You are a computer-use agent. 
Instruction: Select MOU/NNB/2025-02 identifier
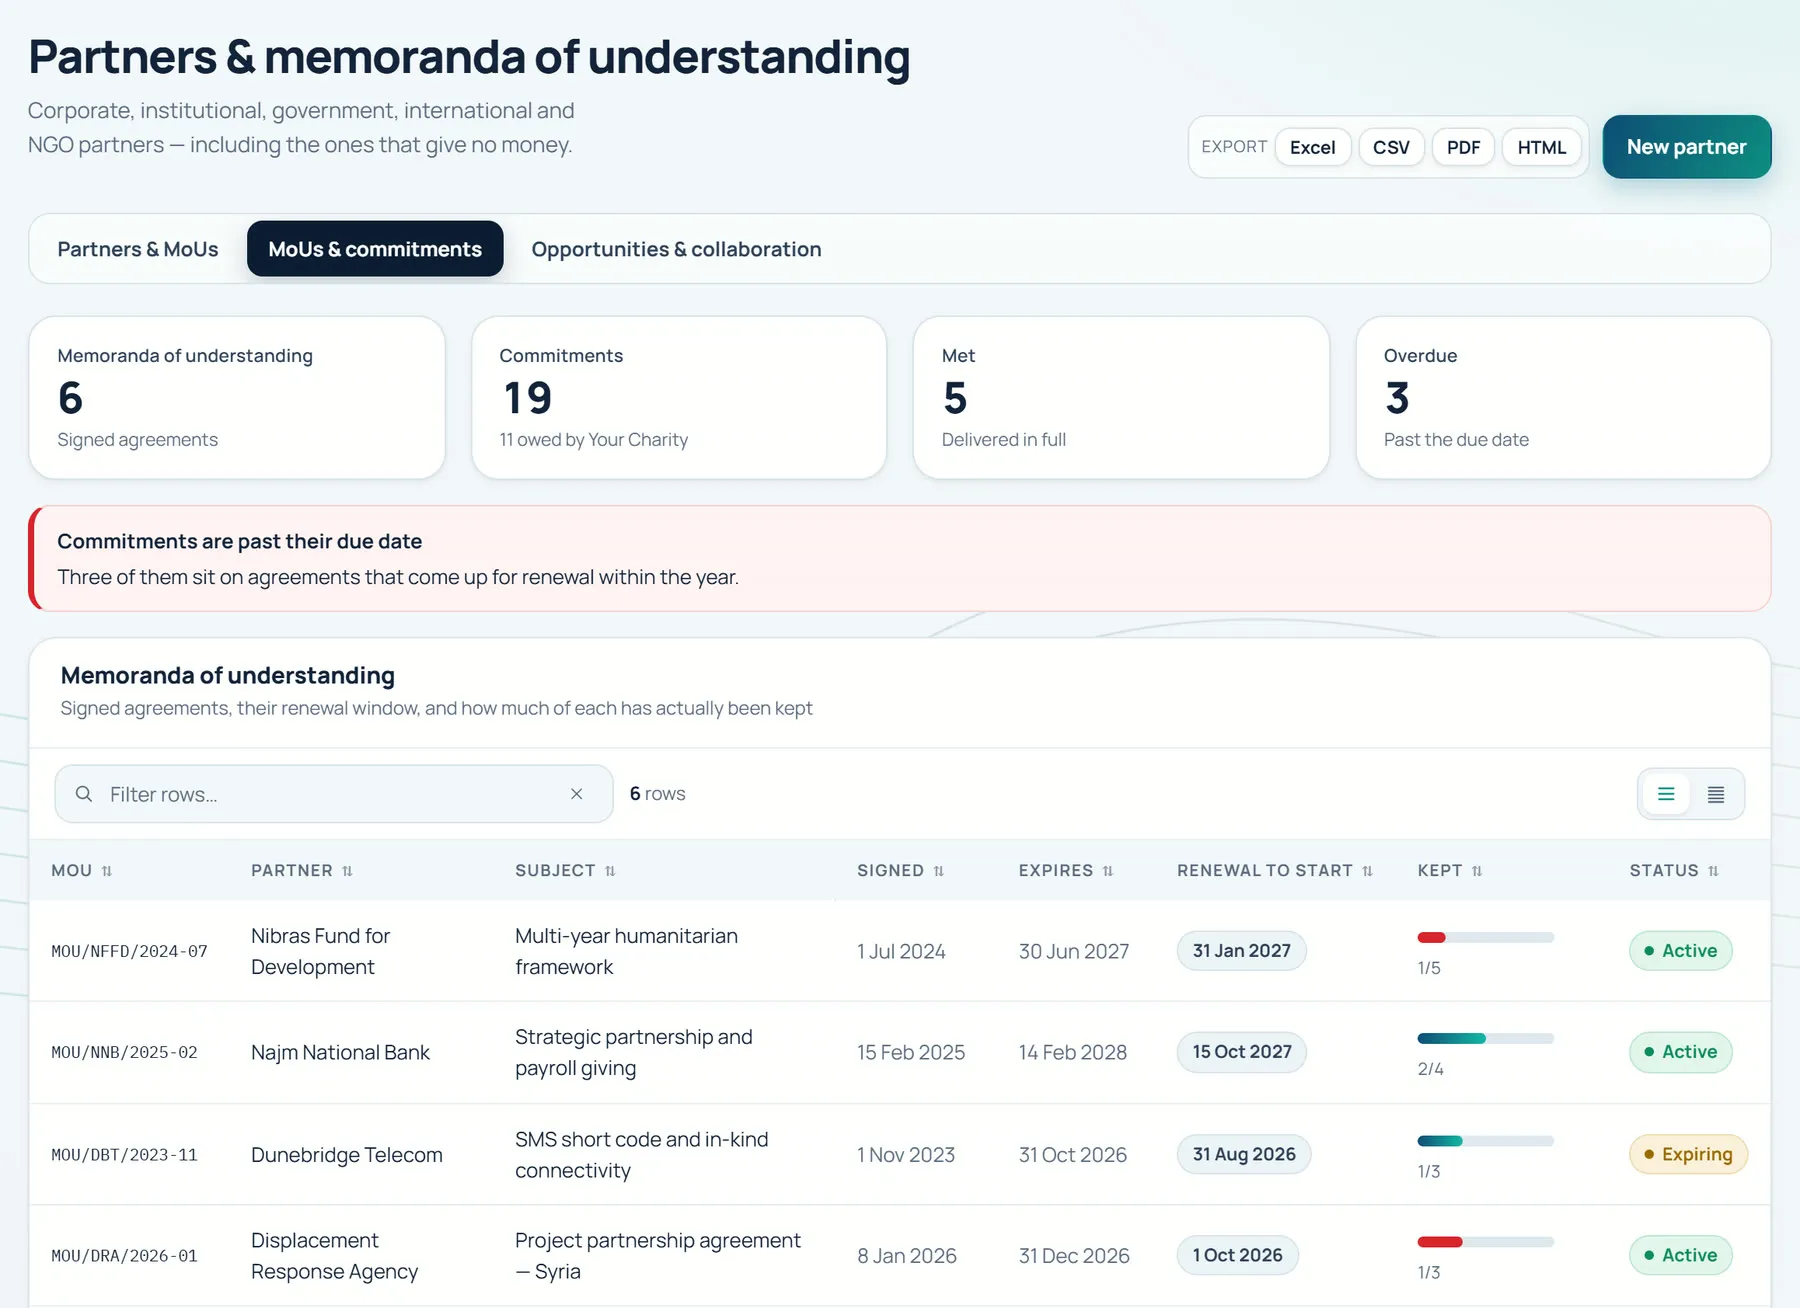[124, 1052]
